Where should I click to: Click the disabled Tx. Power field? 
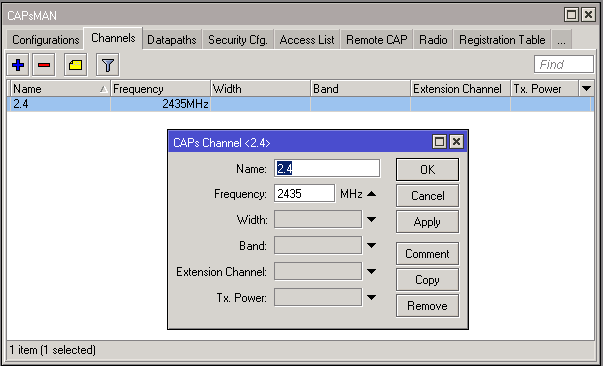318,297
